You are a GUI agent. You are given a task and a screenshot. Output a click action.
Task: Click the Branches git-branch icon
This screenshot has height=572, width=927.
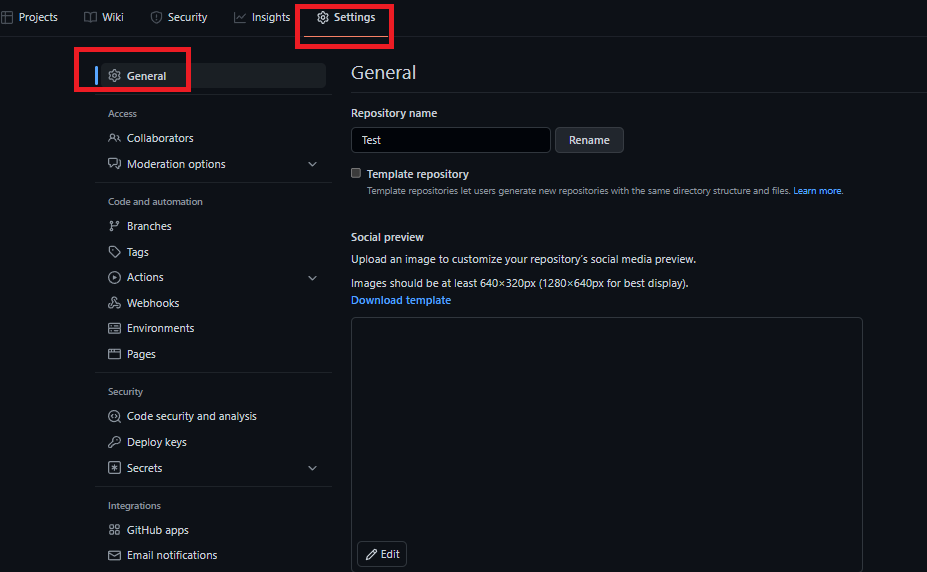click(114, 226)
